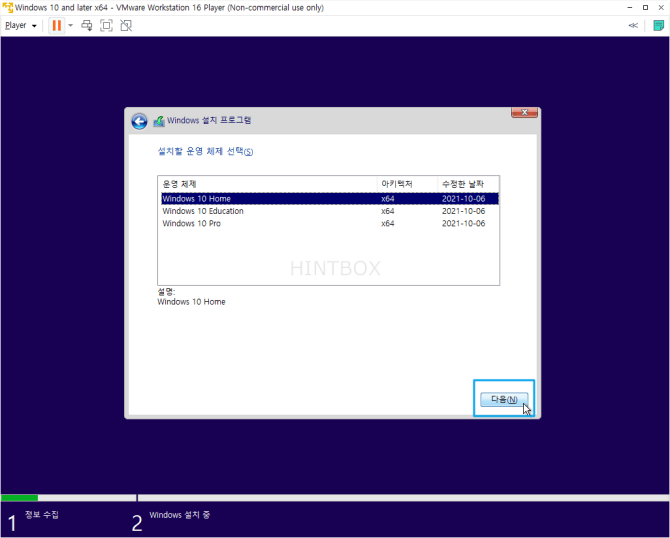Select Windows 10 Pro row

(330, 223)
